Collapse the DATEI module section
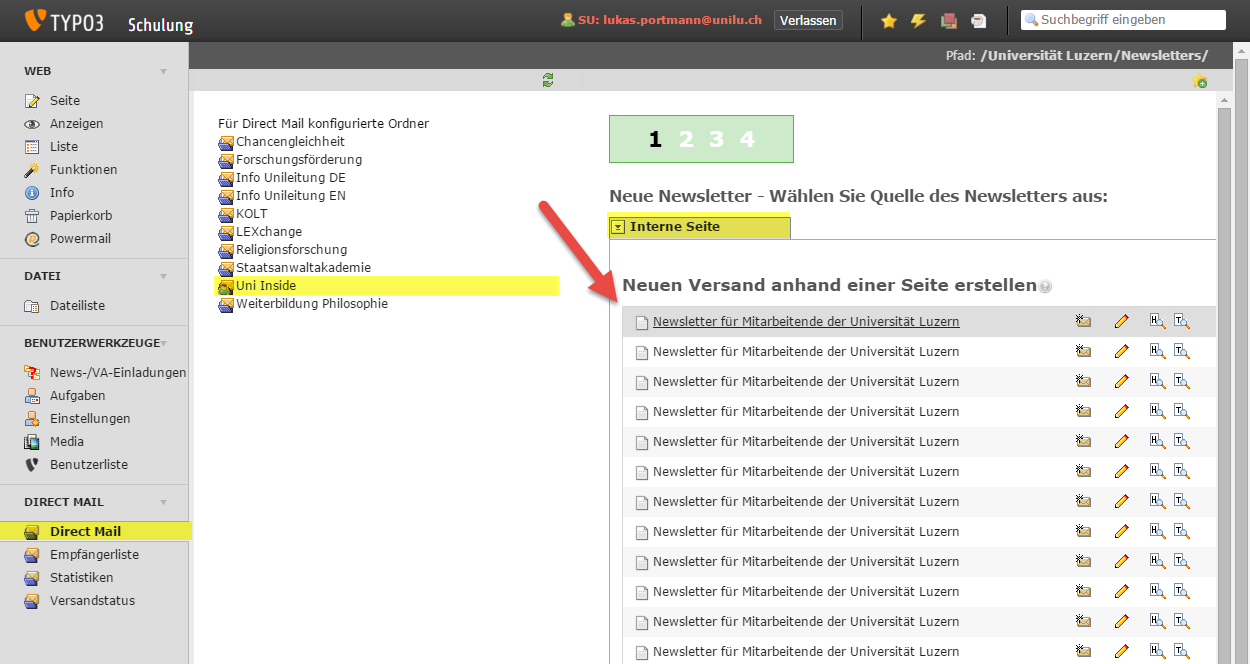 point(164,276)
